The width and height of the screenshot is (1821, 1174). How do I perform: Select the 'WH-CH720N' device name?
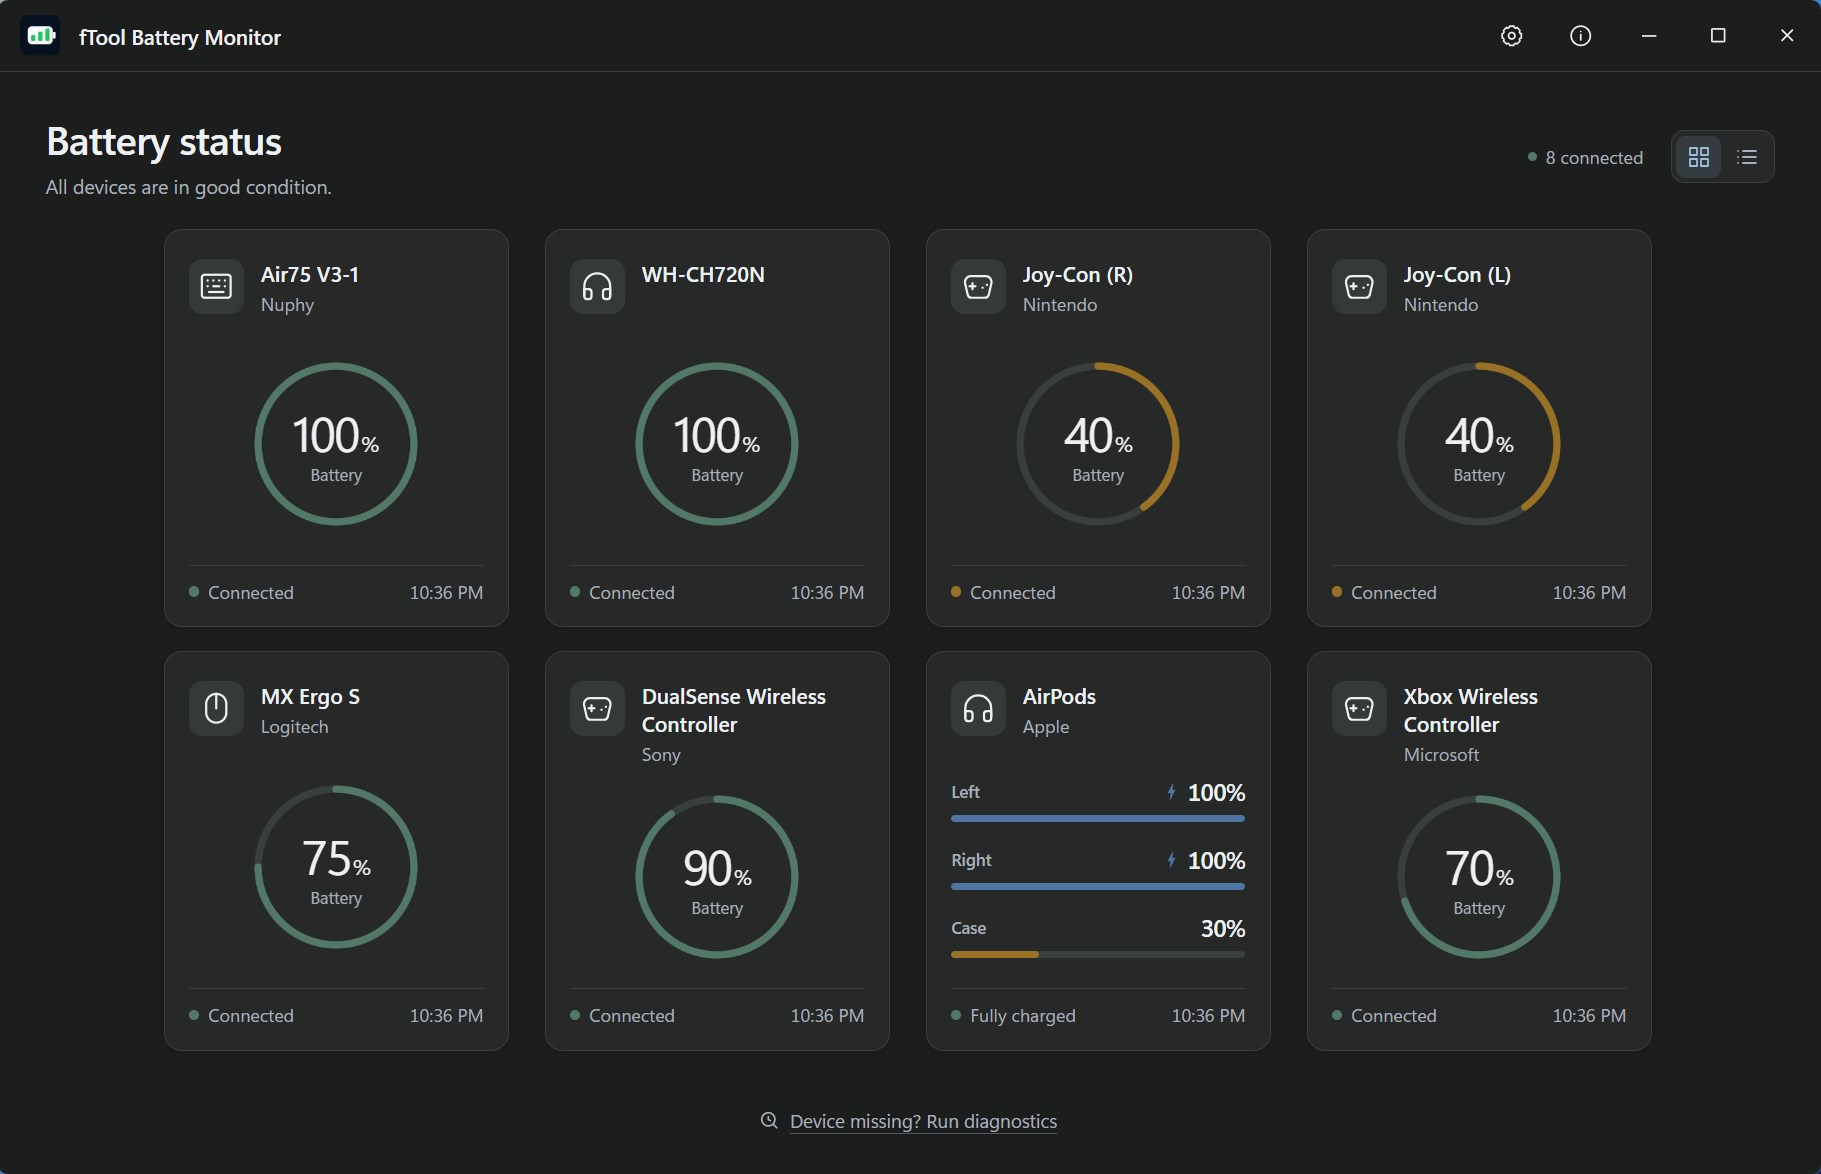tap(703, 275)
